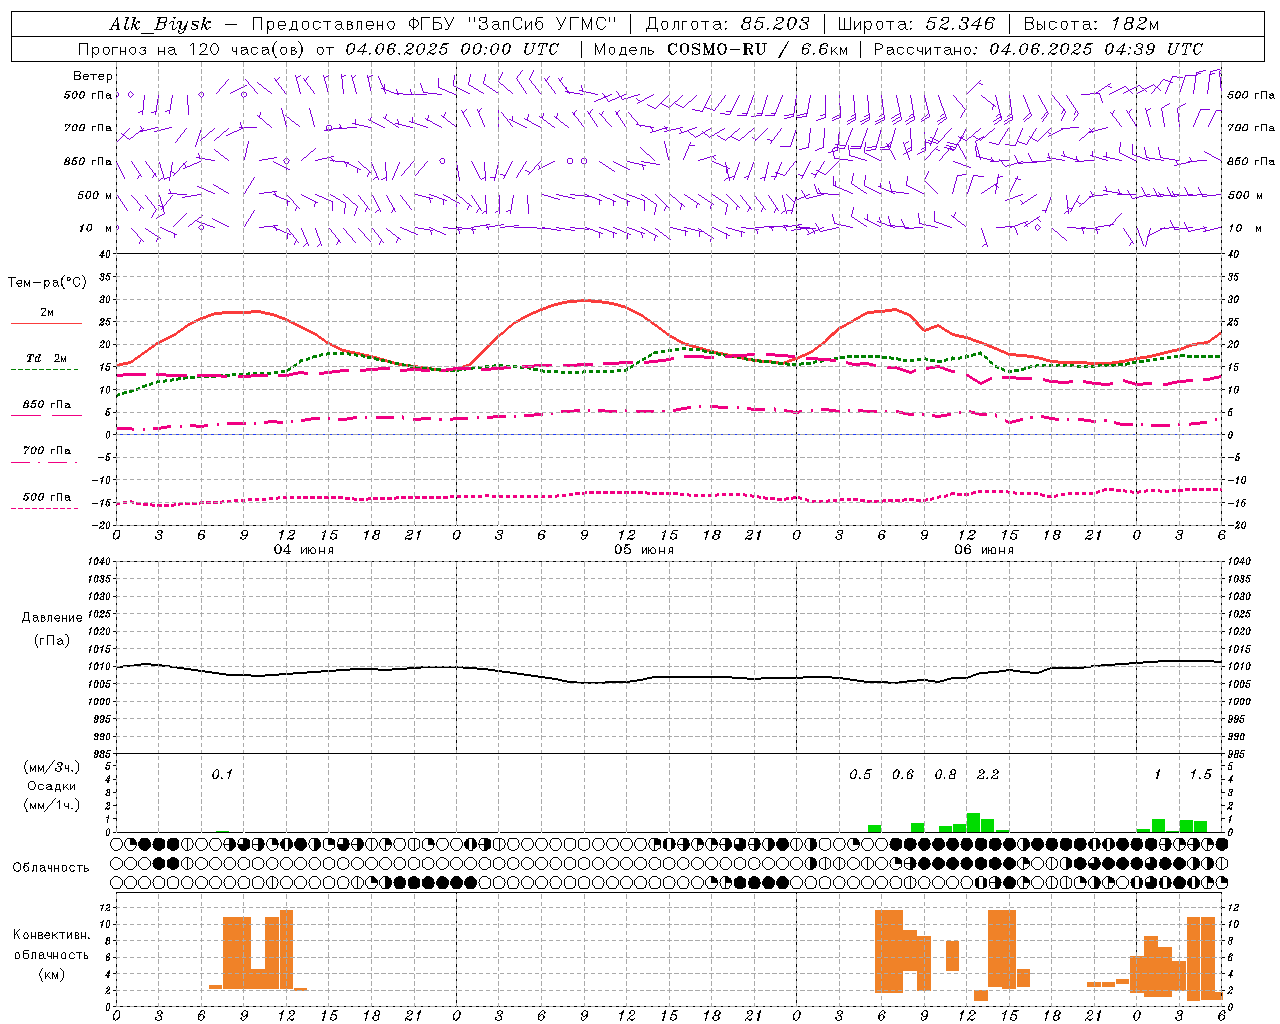Click the 06 июня date label
1280x1024 pixels.
983,550
